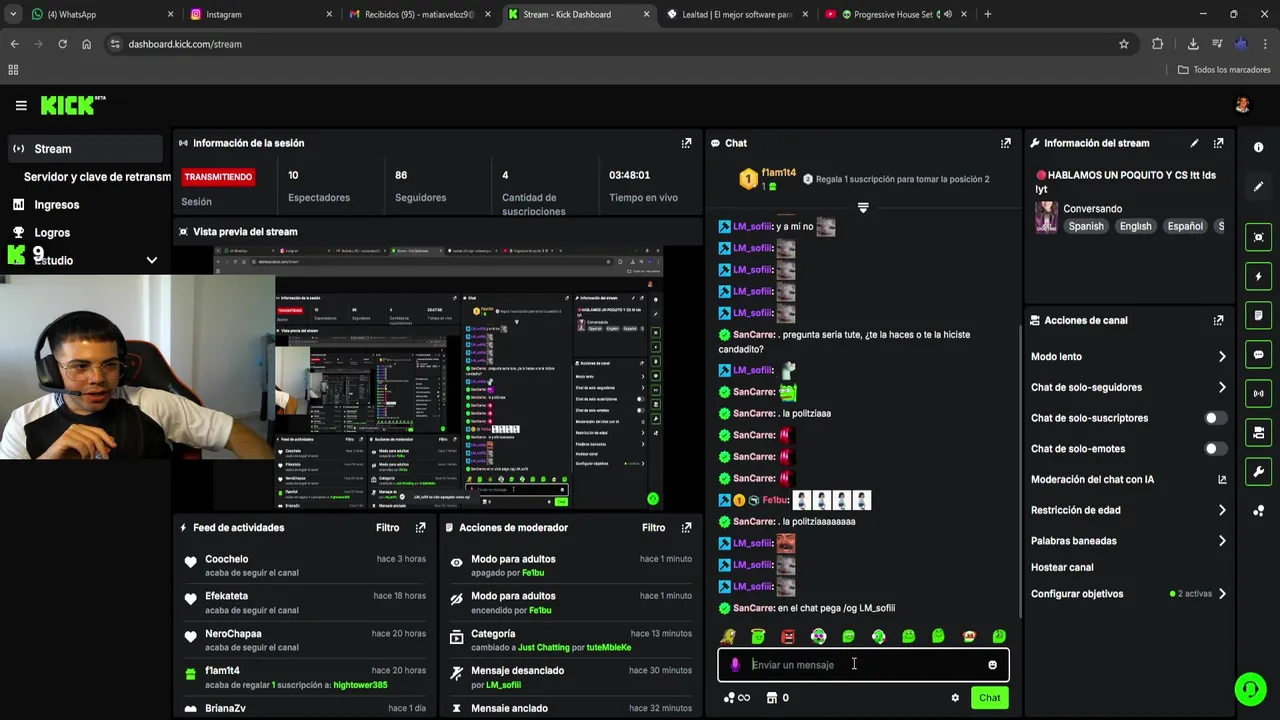This screenshot has height=720, width=1280.
Task: Pop out the Información del stream panel
Action: click(1218, 143)
